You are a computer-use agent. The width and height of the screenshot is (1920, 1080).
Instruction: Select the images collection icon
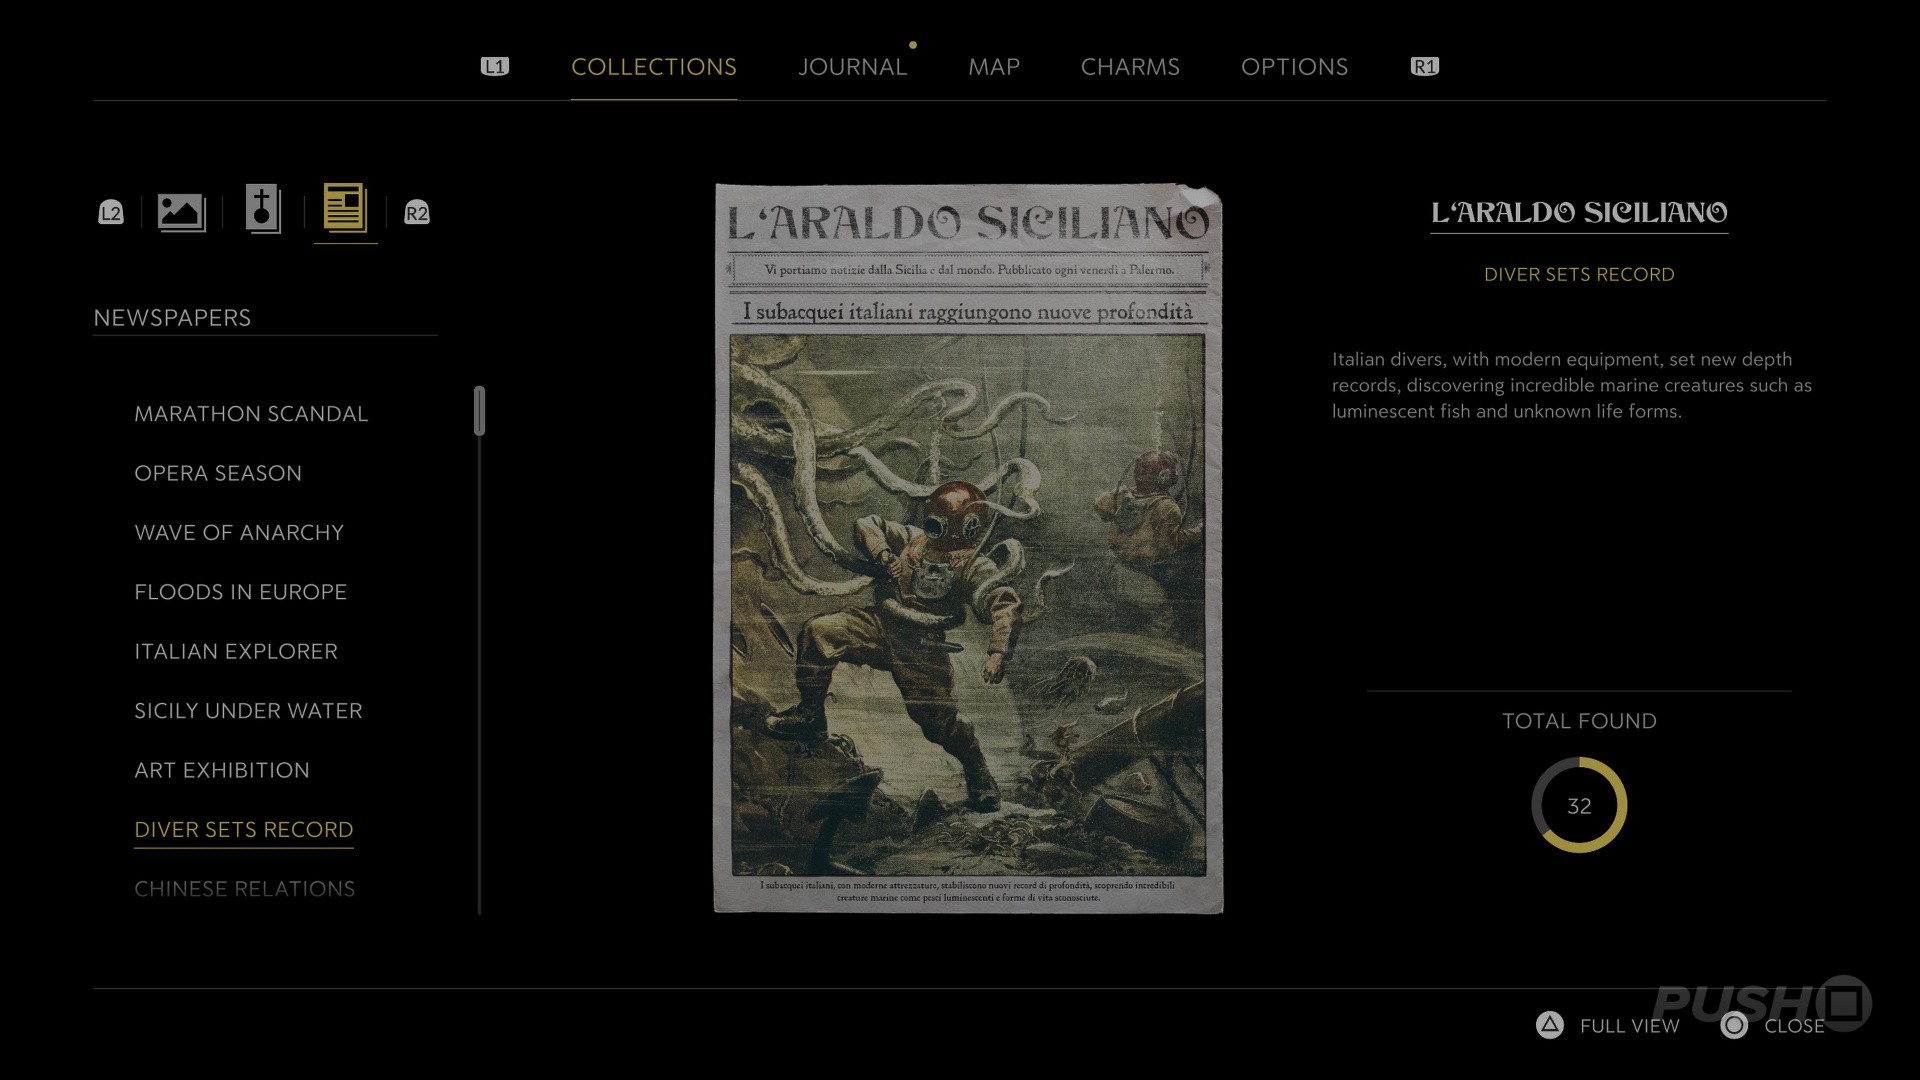click(181, 212)
